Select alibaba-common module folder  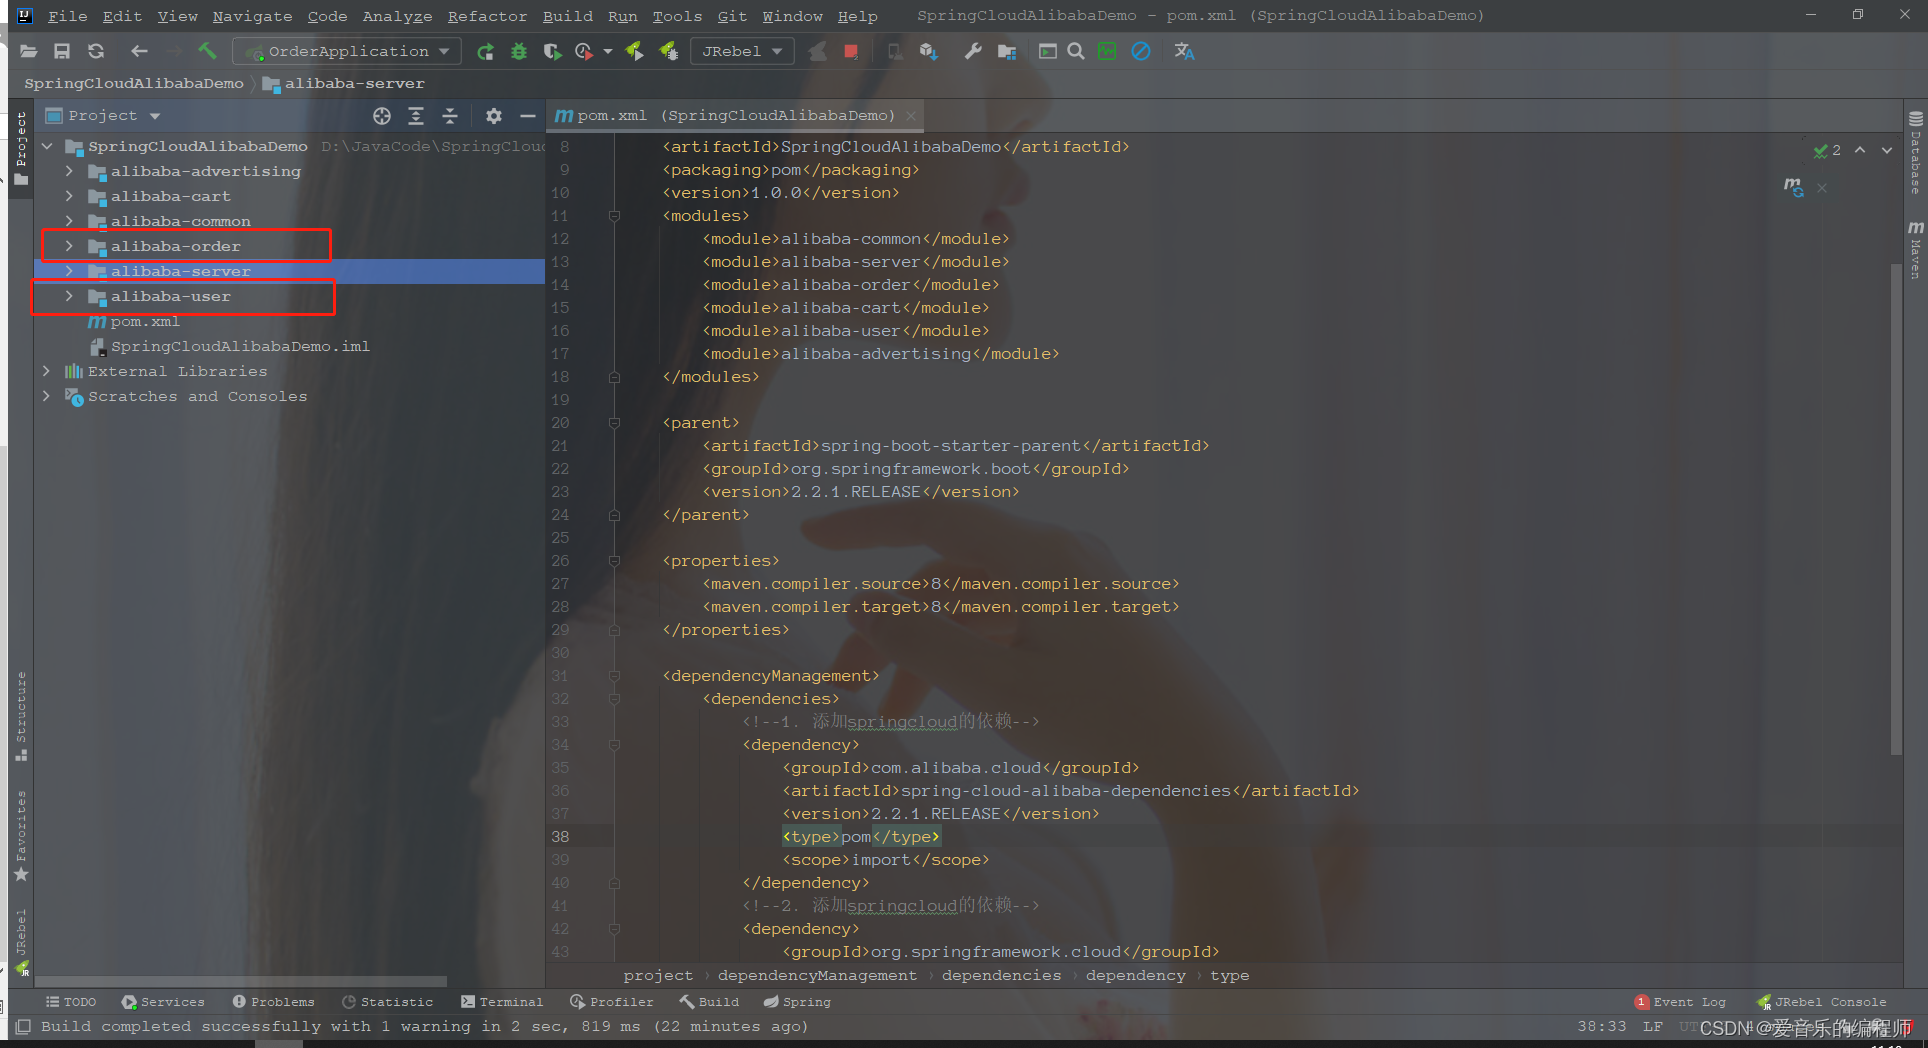(180, 221)
